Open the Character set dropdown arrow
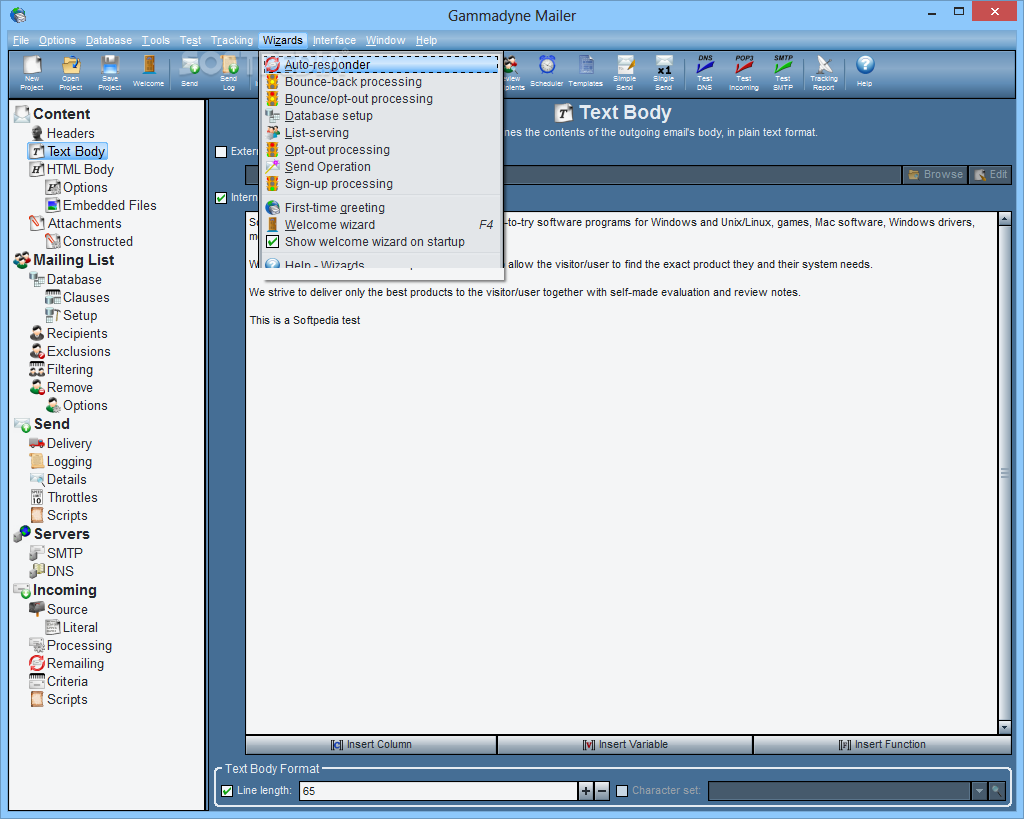The image size is (1024, 819). point(979,791)
